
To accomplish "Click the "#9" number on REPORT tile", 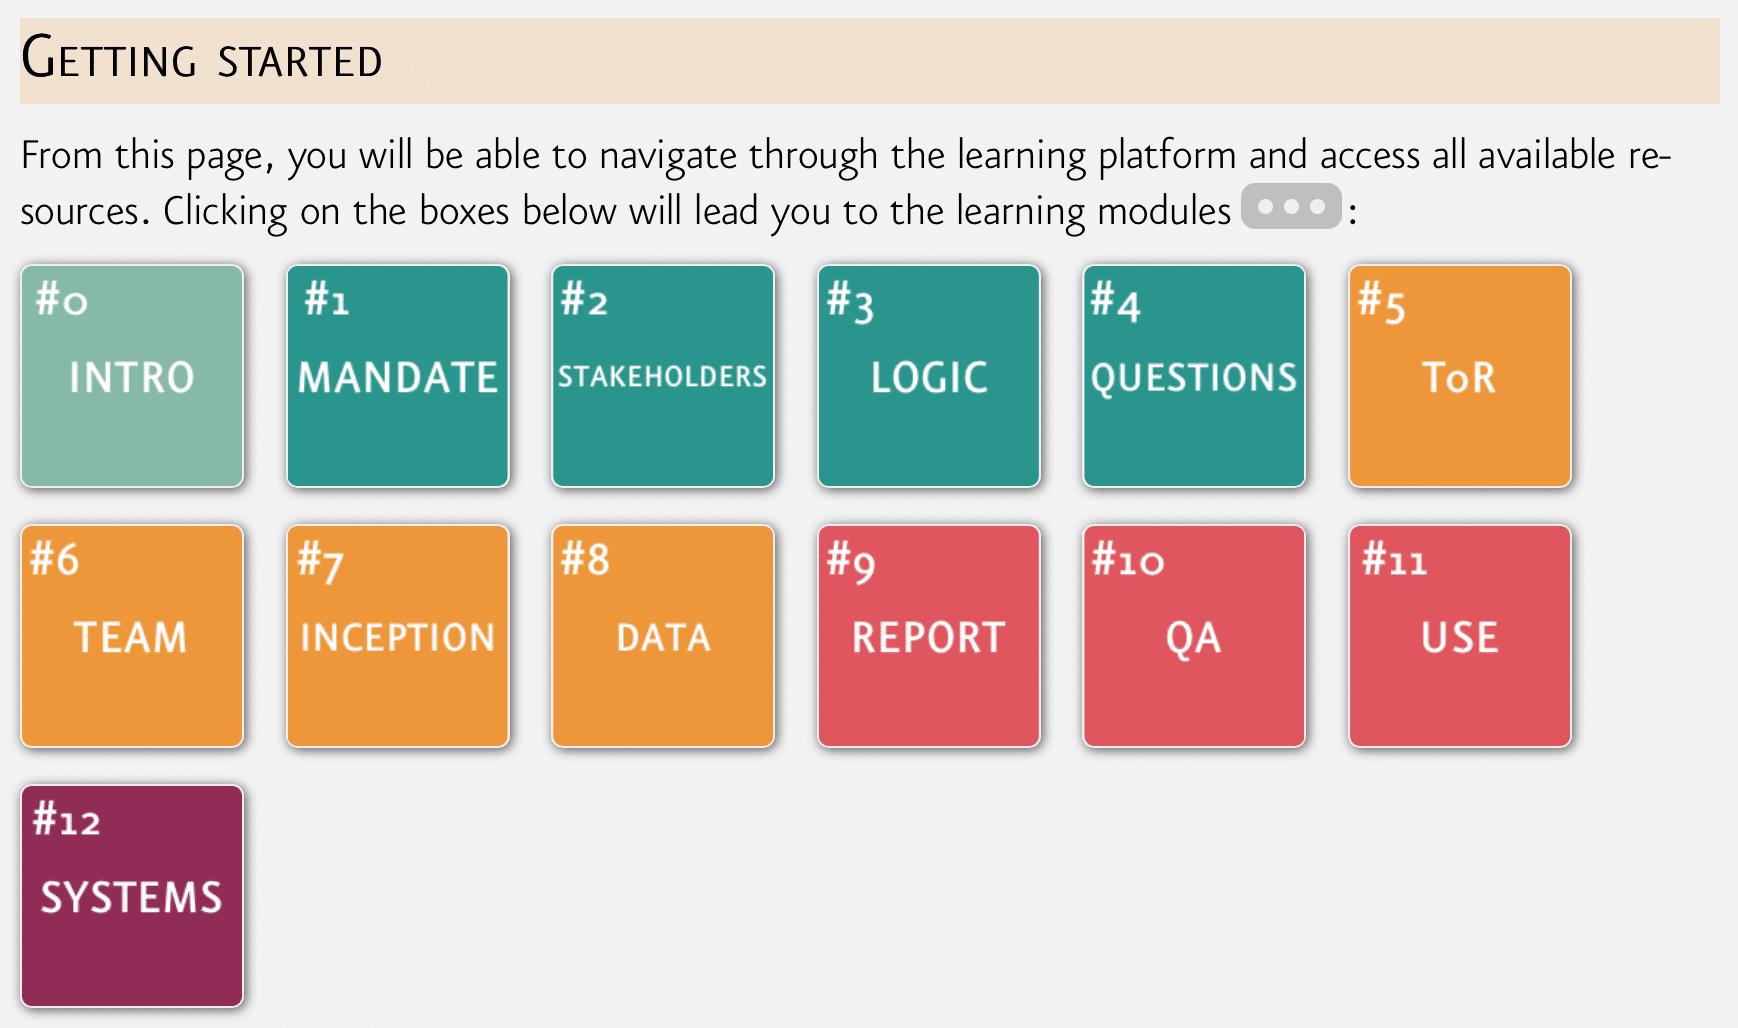I will [851, 562].
